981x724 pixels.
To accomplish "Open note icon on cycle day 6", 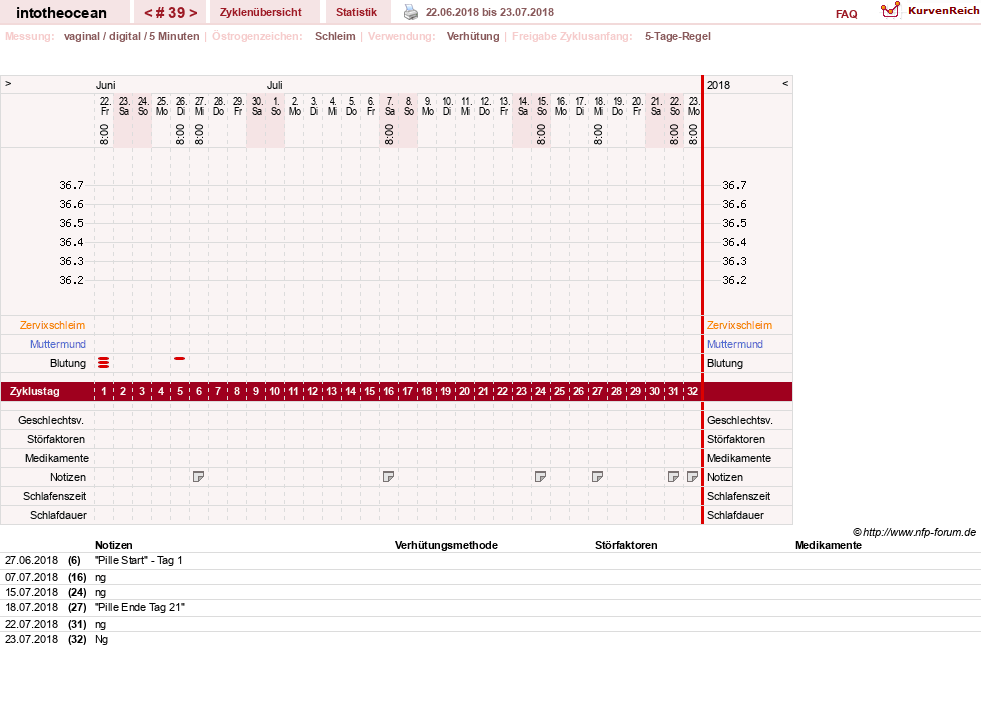I will pos(198,477).
